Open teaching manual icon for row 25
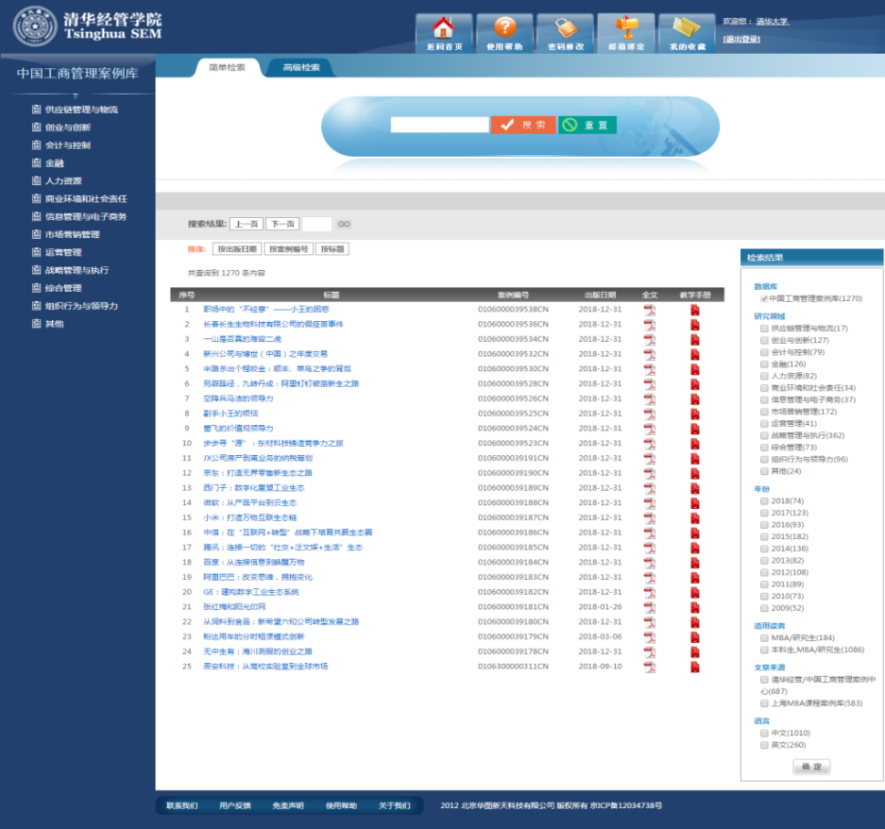The image size is (885, 829). [x=695, y=666]
